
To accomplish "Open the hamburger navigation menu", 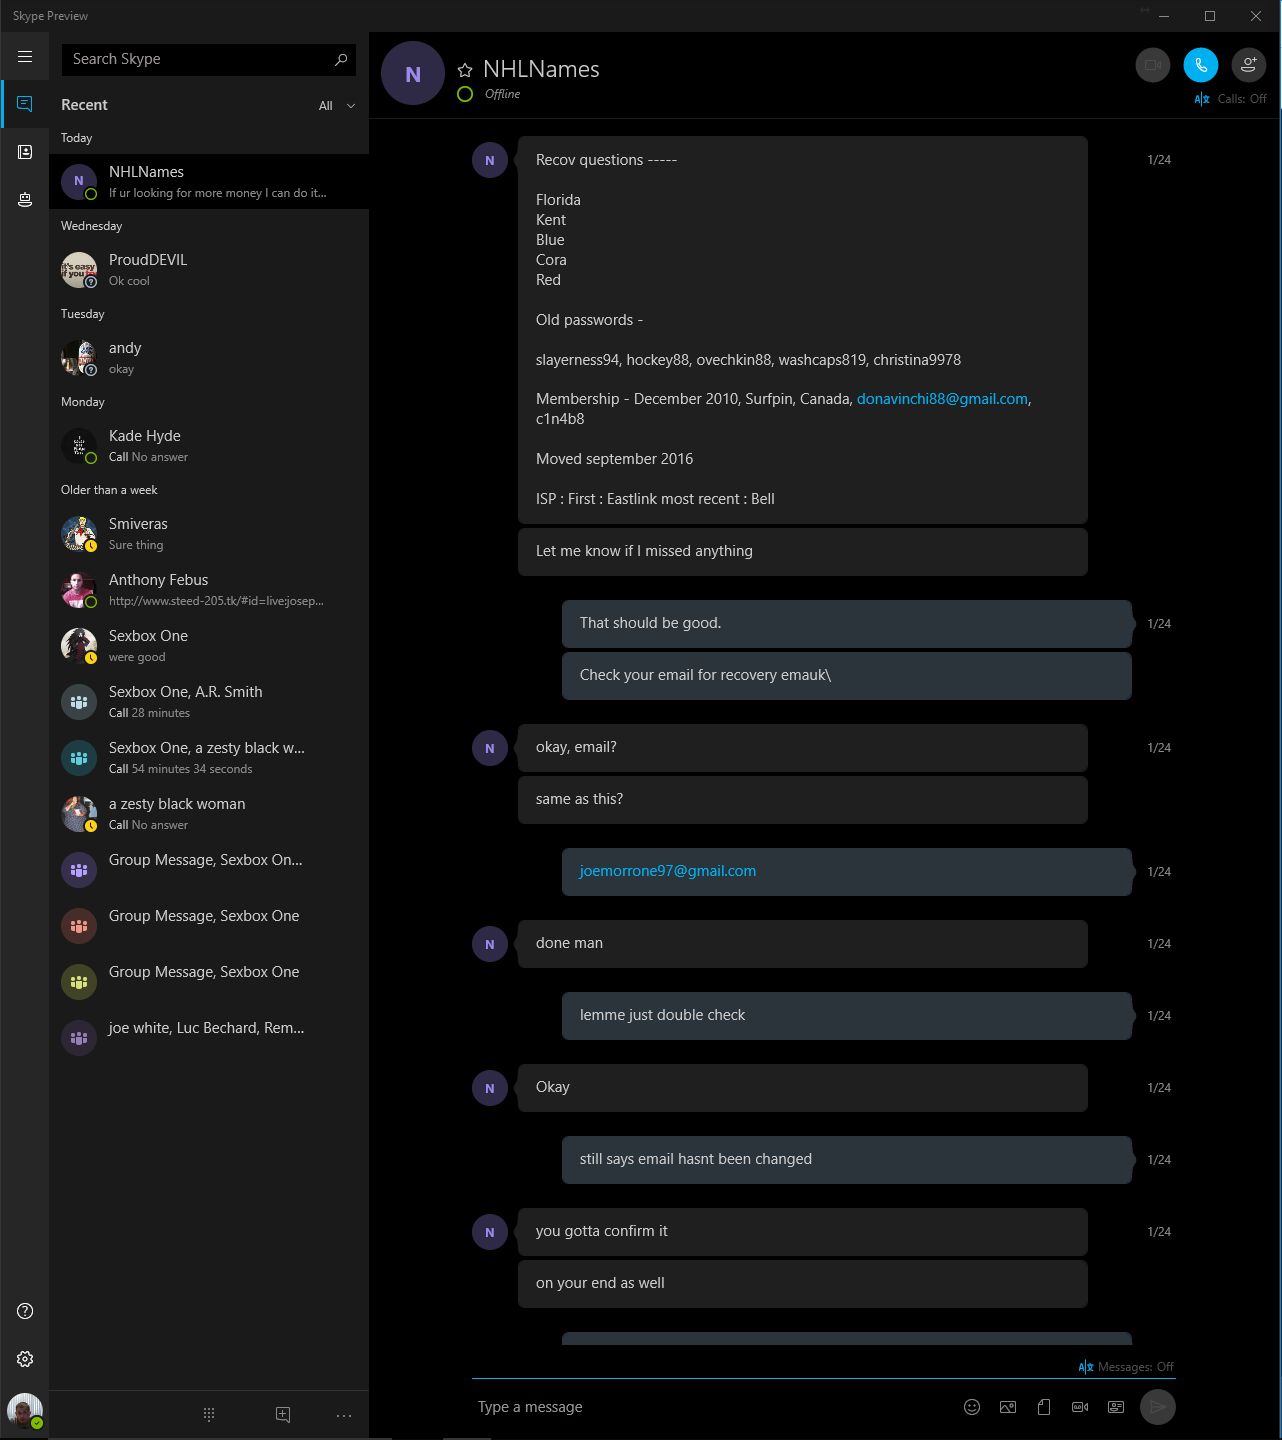I will (25, 57).
